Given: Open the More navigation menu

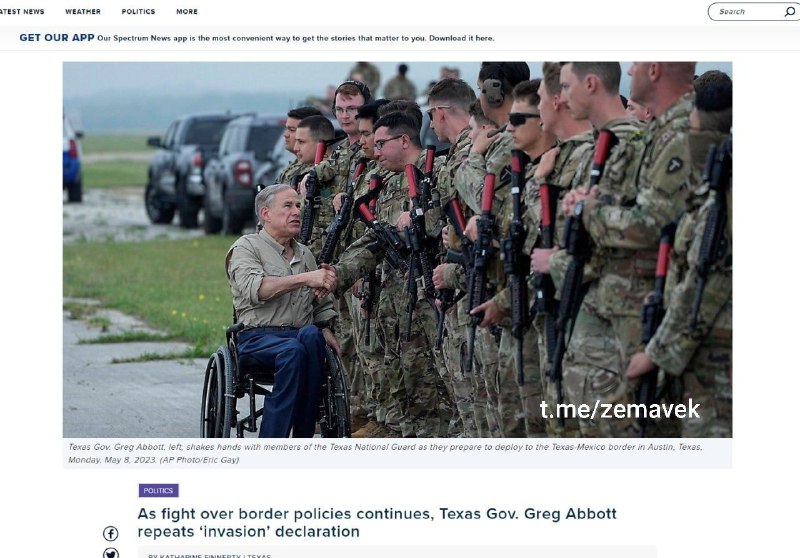Looking at the screenshot, I should (x=187, y=11).
